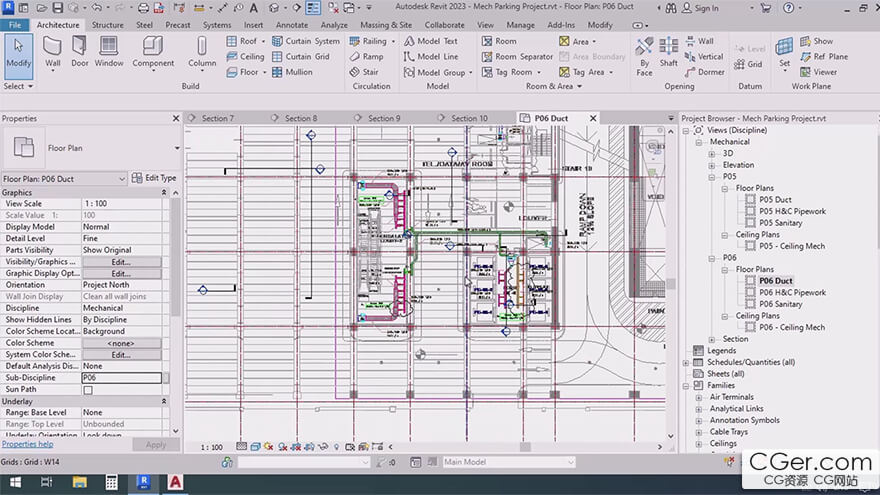Viewport: 880px width, 495px height.
Task: Select the Room Separator tool
Action: (x=517, y=57)
